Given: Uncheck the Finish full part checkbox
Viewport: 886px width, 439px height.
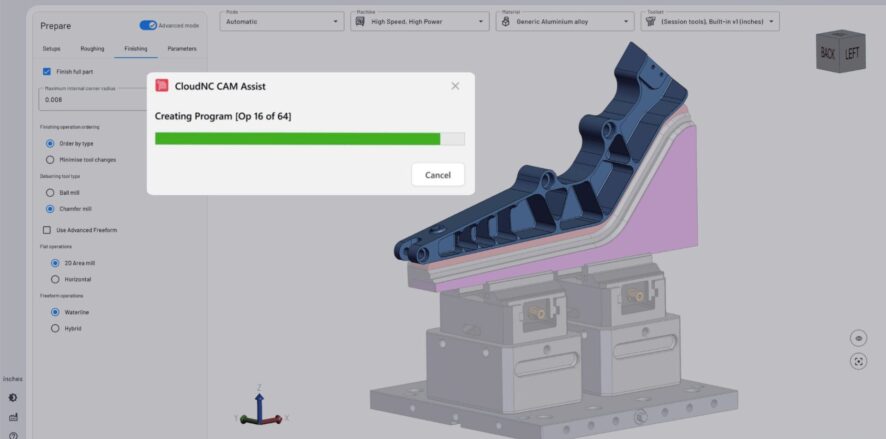Looking at the screenshot, I should [x=47, y=72].
